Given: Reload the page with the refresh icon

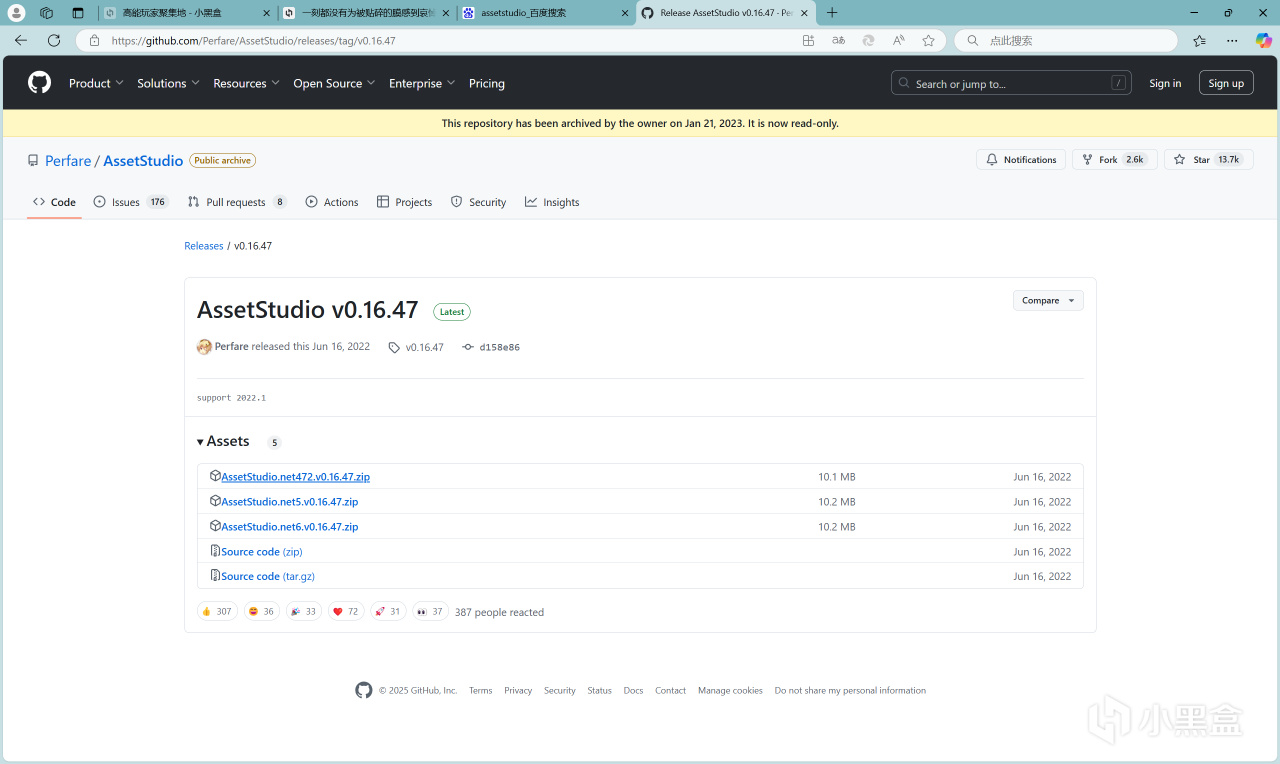Looking at the screenshot, I should point(54,41).
